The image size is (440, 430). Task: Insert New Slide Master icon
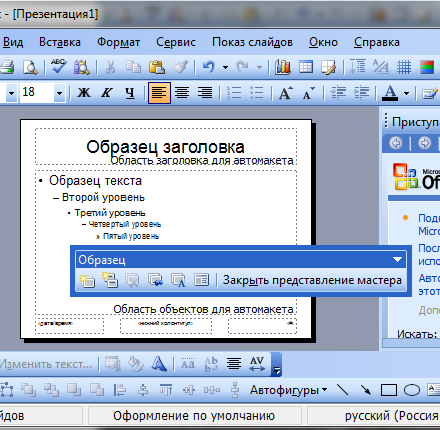coord(87,280)
